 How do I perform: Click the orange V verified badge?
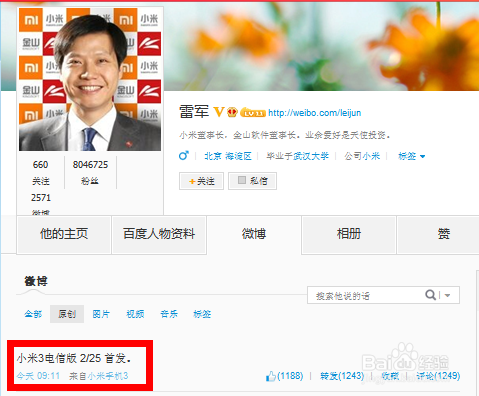click(219, 112)
